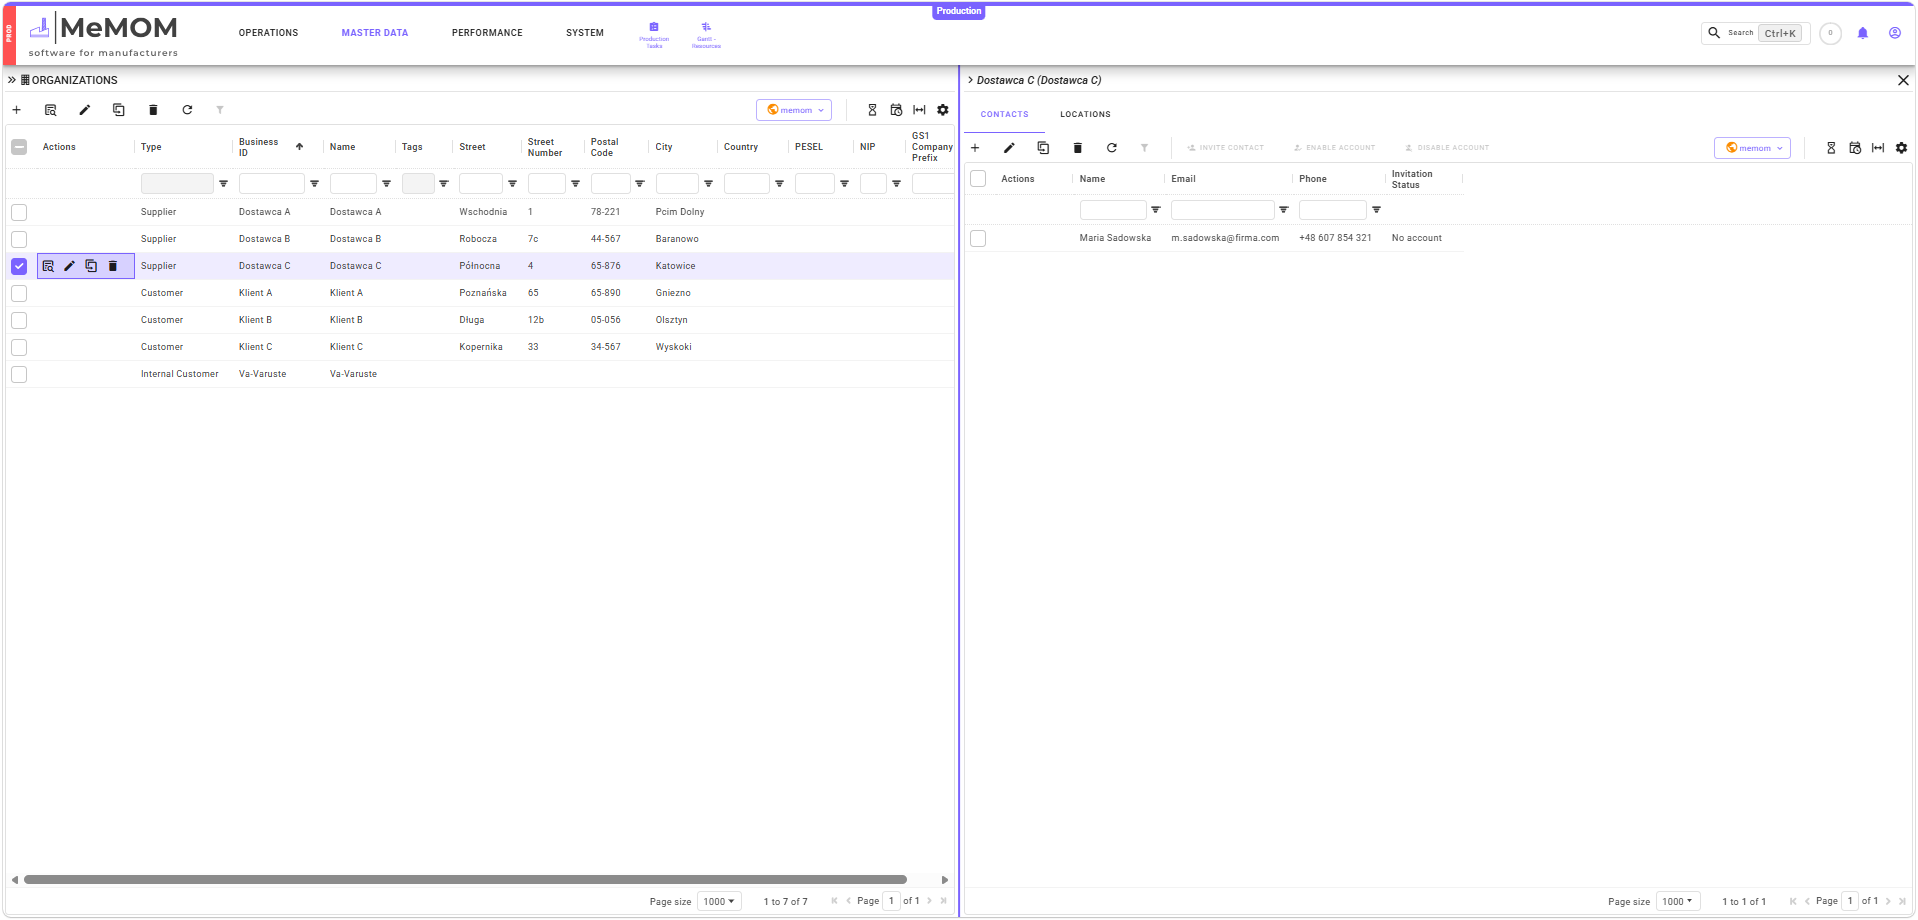The image size is (1918, 920).
Task: Sort by the Business ID column header
Action: 259,147
